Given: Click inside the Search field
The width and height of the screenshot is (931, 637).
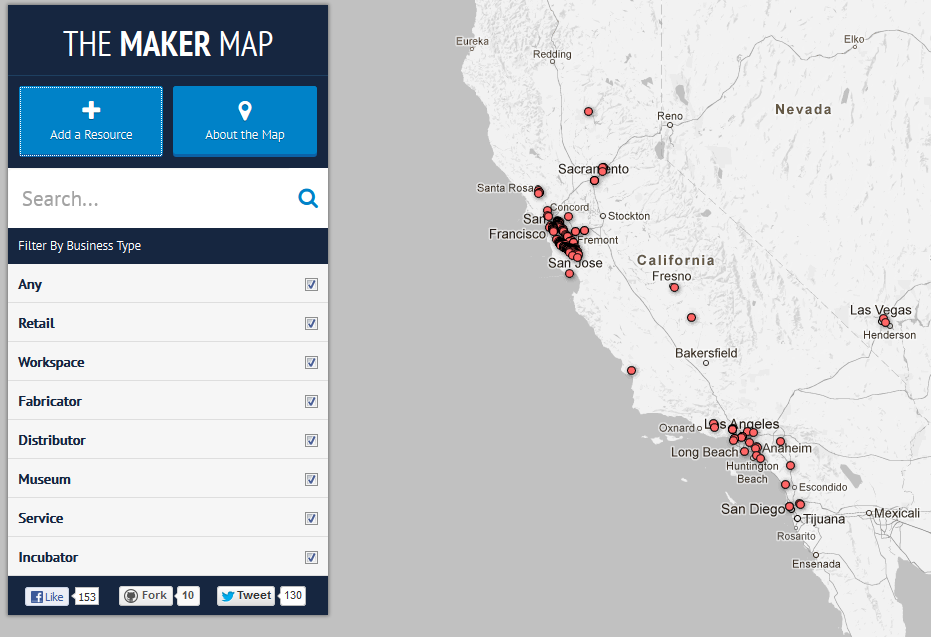Looking at the screenshot, I should [150, 198].
